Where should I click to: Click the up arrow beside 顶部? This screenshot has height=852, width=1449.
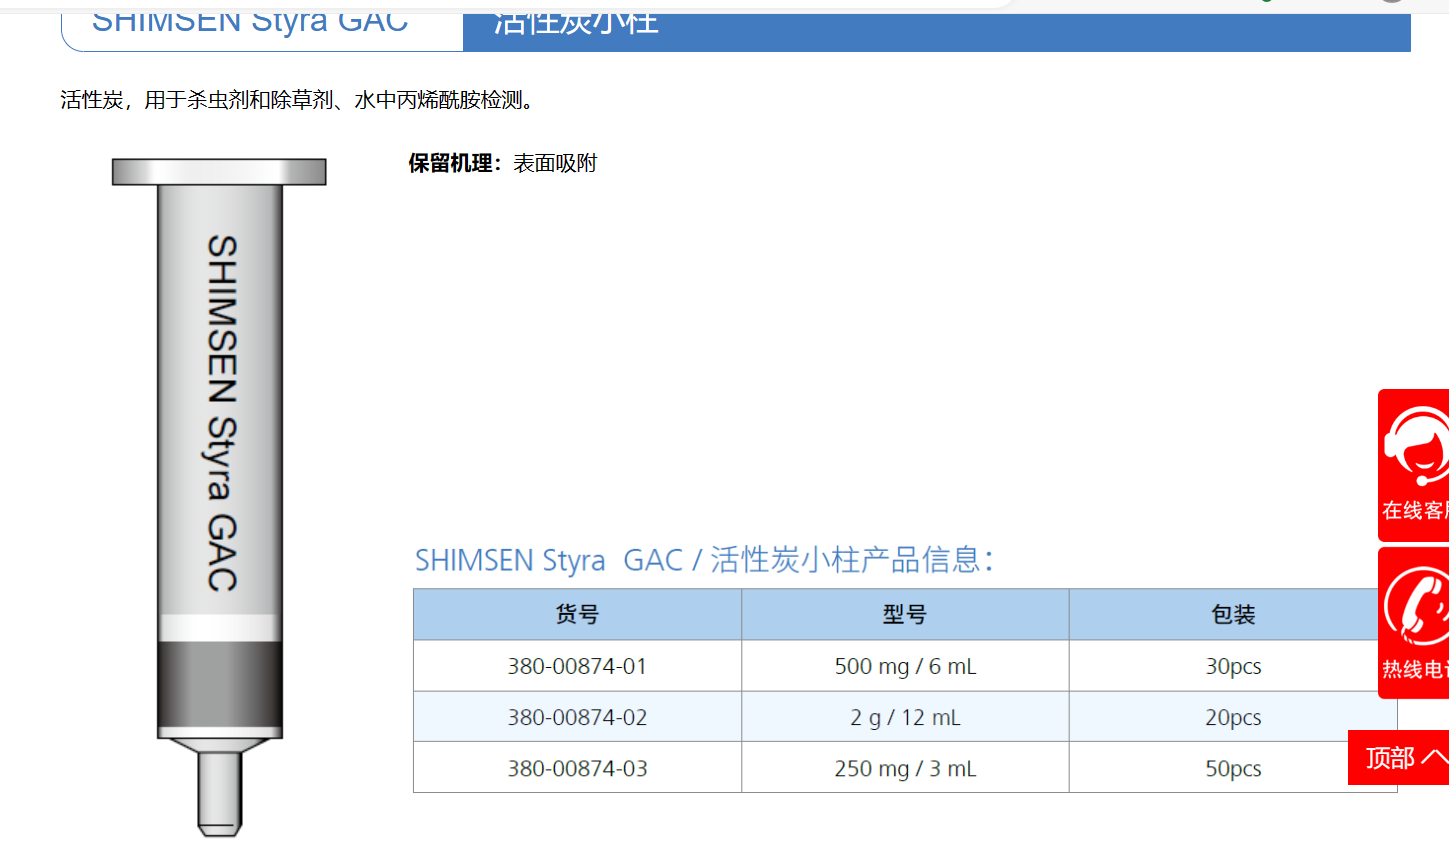coord(1434,757)
